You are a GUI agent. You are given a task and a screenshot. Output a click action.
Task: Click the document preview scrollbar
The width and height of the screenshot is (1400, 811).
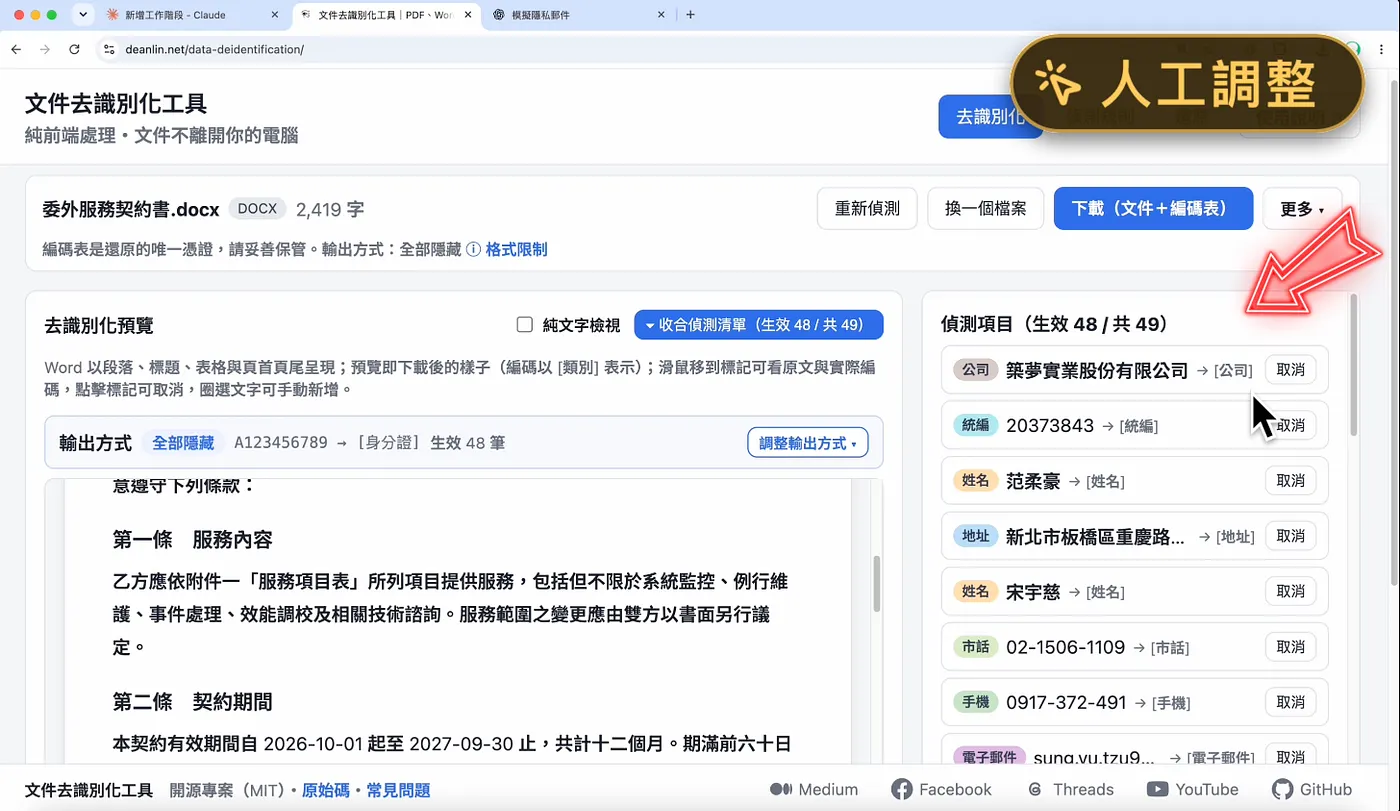point(877,583)
